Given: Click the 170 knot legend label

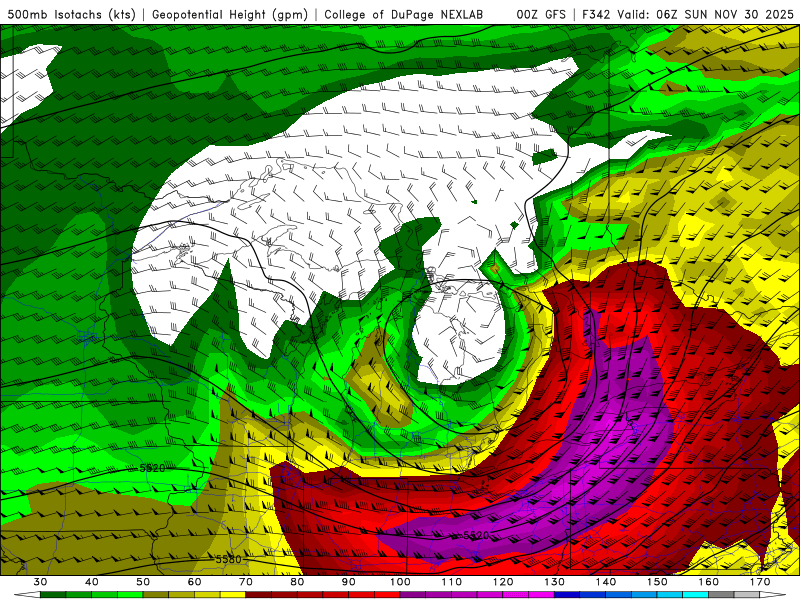Looking at the screenshot, I should click(760, 582).
